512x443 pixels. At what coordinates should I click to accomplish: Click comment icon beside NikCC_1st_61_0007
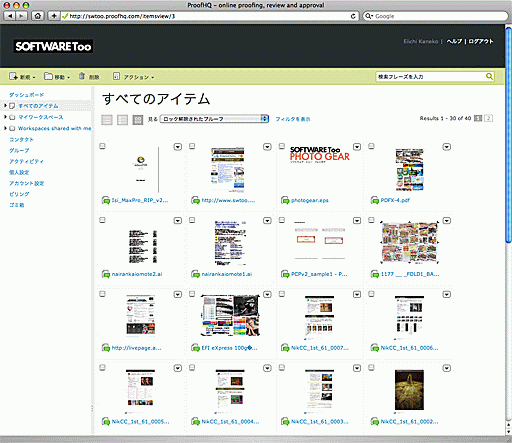tap(285, 348)
